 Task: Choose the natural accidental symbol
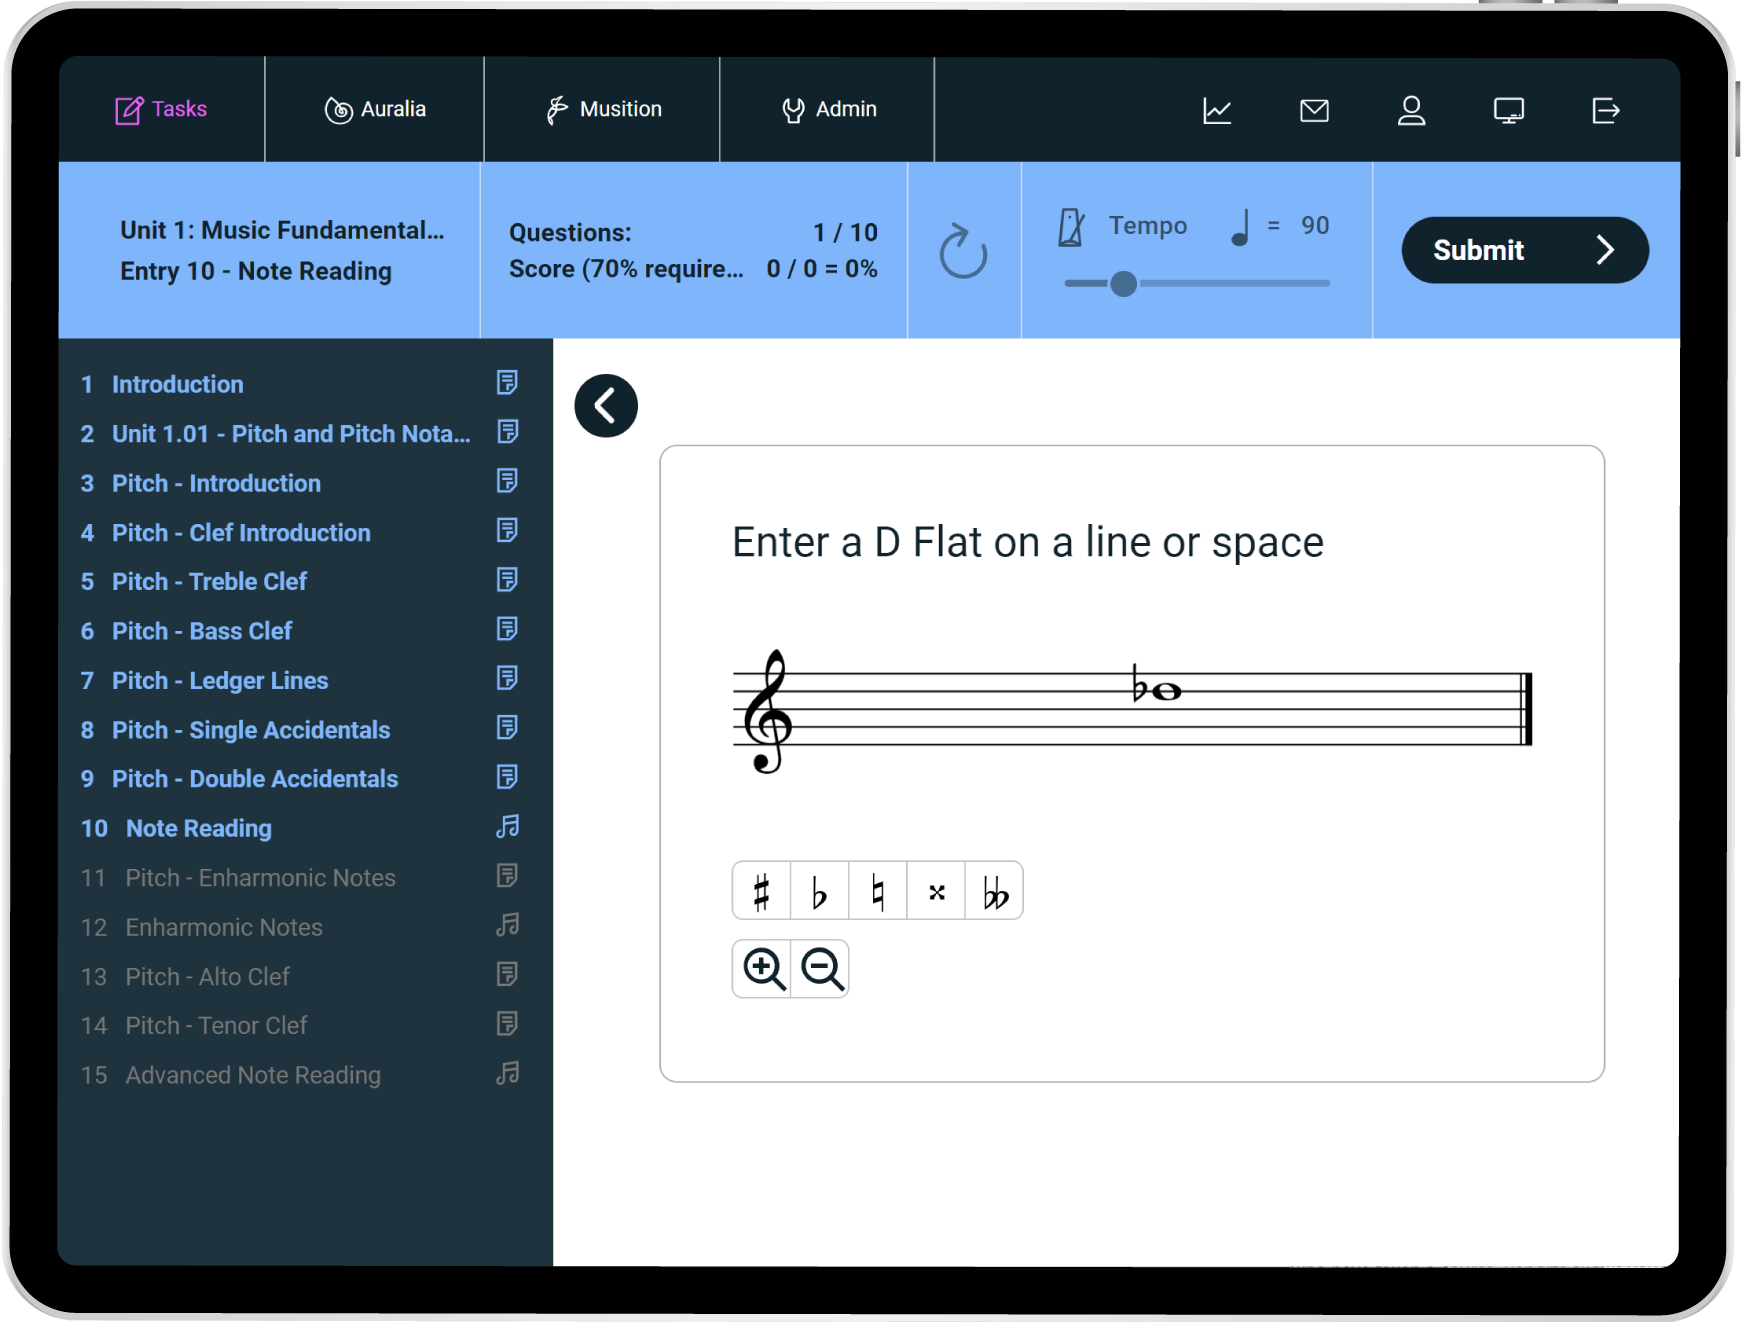coord(877,891)
